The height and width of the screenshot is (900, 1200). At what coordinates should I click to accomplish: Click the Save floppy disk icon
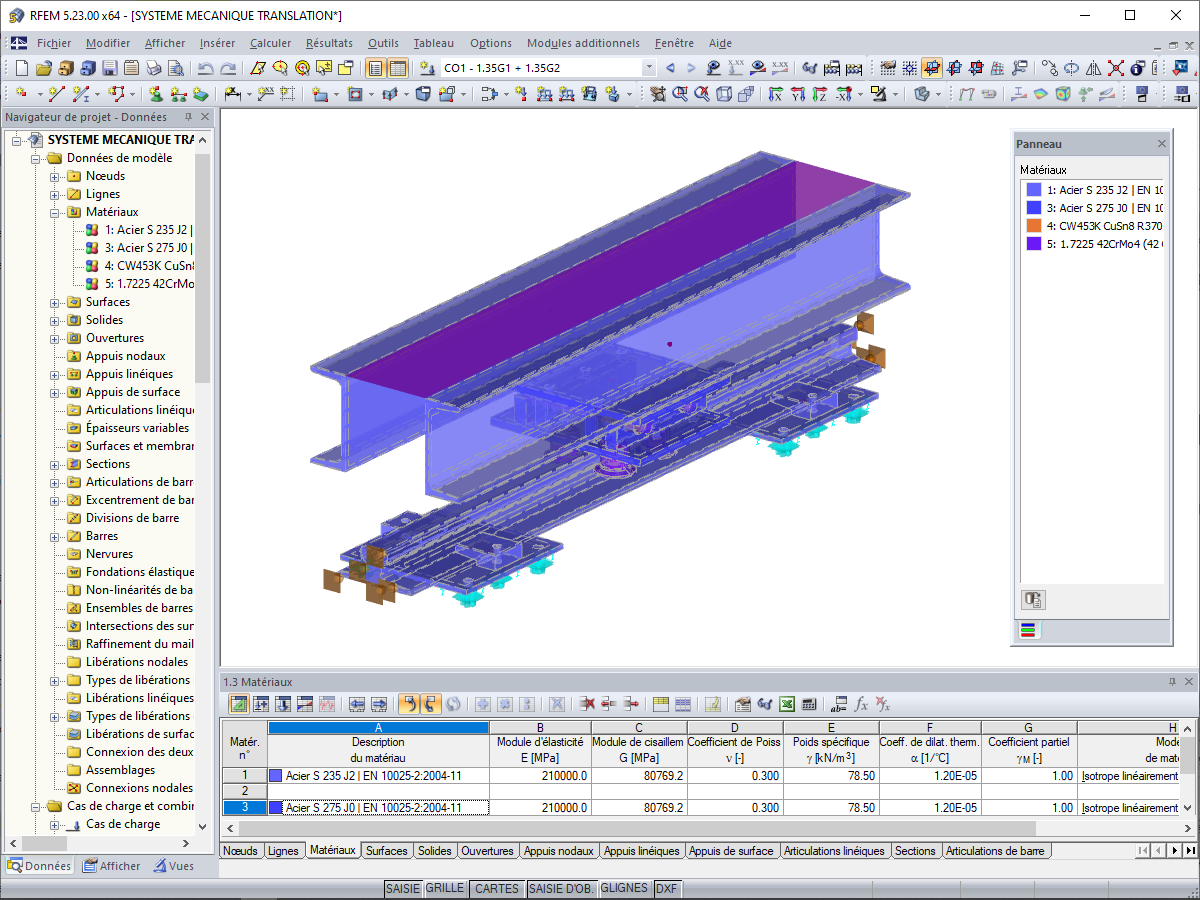click(x=109, y=68)
